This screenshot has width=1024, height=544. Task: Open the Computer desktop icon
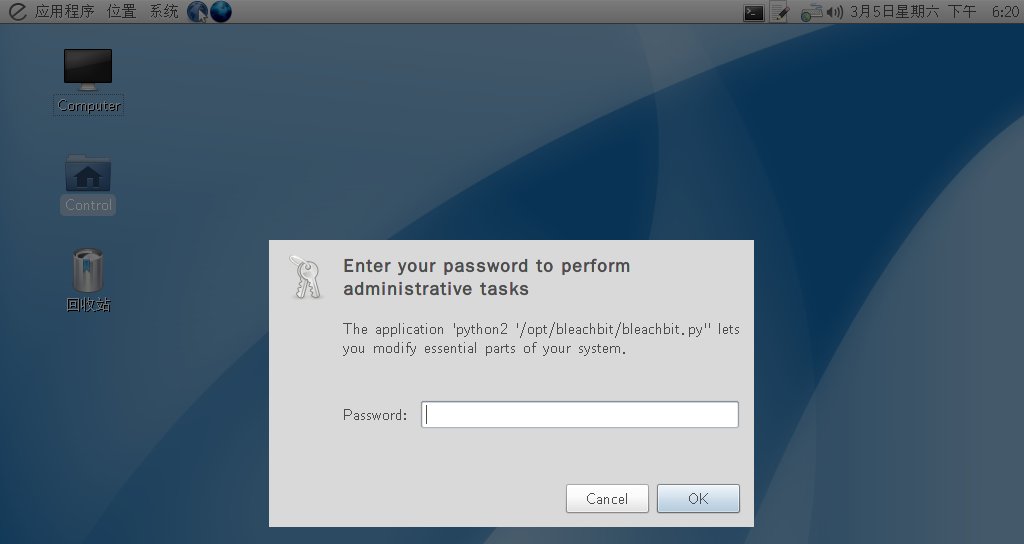point(88,81)
